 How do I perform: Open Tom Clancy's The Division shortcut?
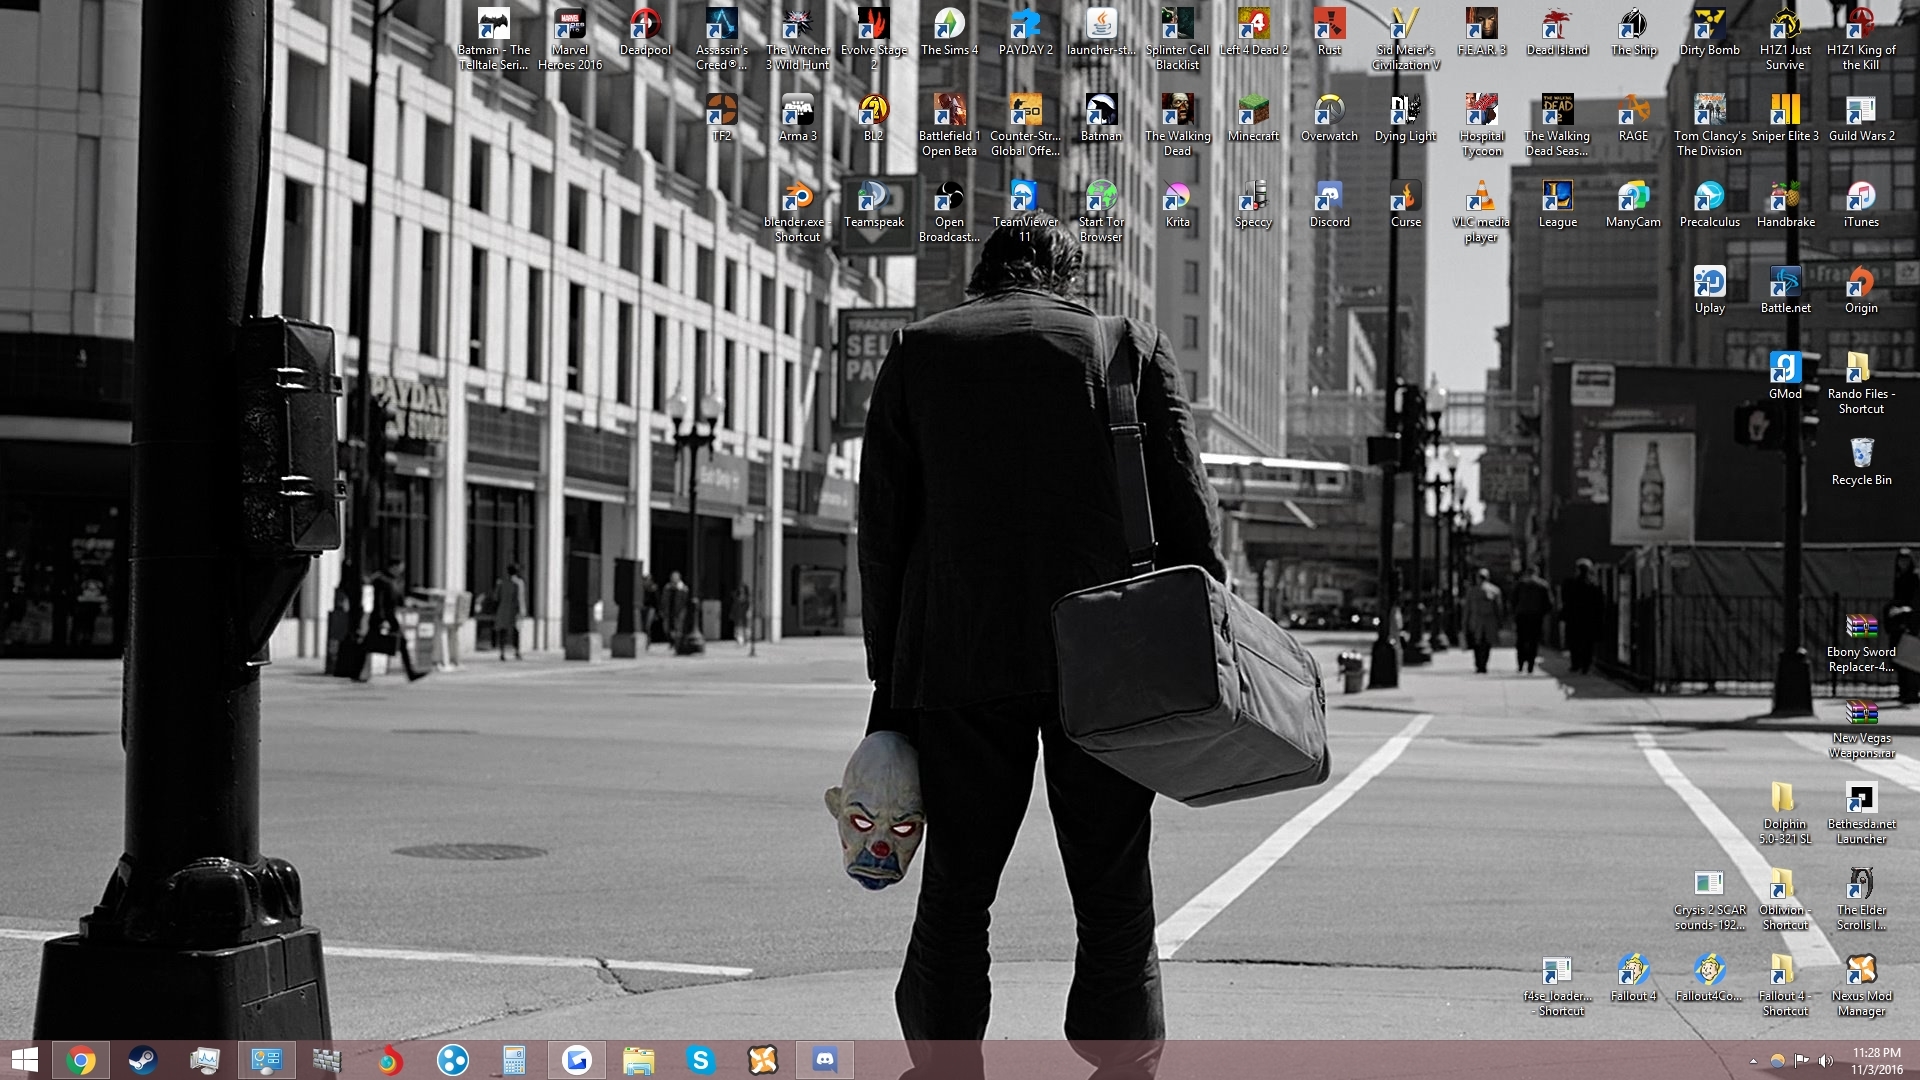[1709, 126]
